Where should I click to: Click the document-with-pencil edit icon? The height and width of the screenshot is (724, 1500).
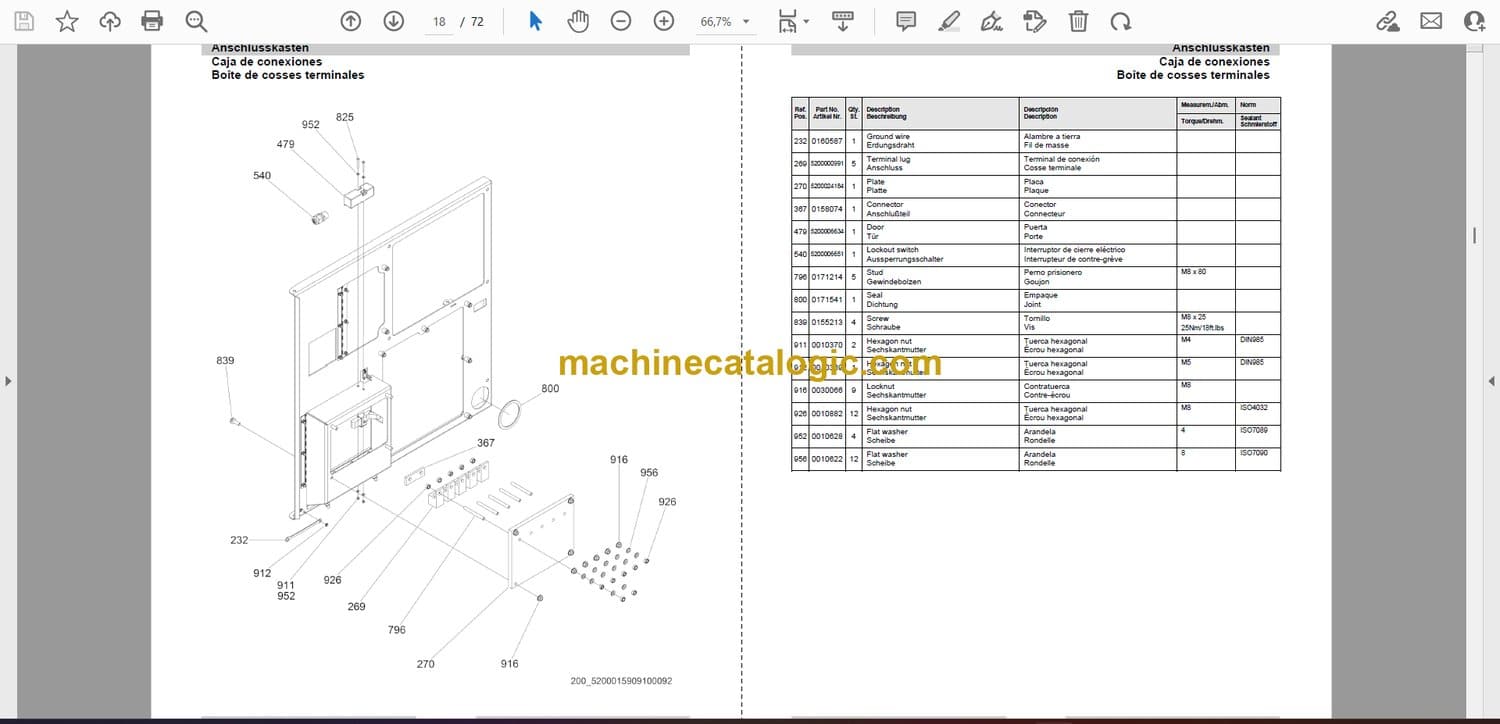pos(1035,21)
